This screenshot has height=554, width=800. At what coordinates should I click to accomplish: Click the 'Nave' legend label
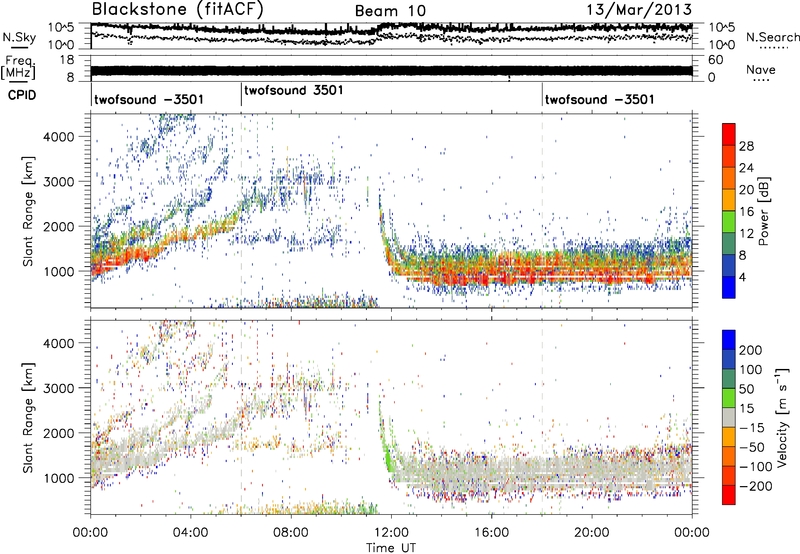[x=760, y=69]
